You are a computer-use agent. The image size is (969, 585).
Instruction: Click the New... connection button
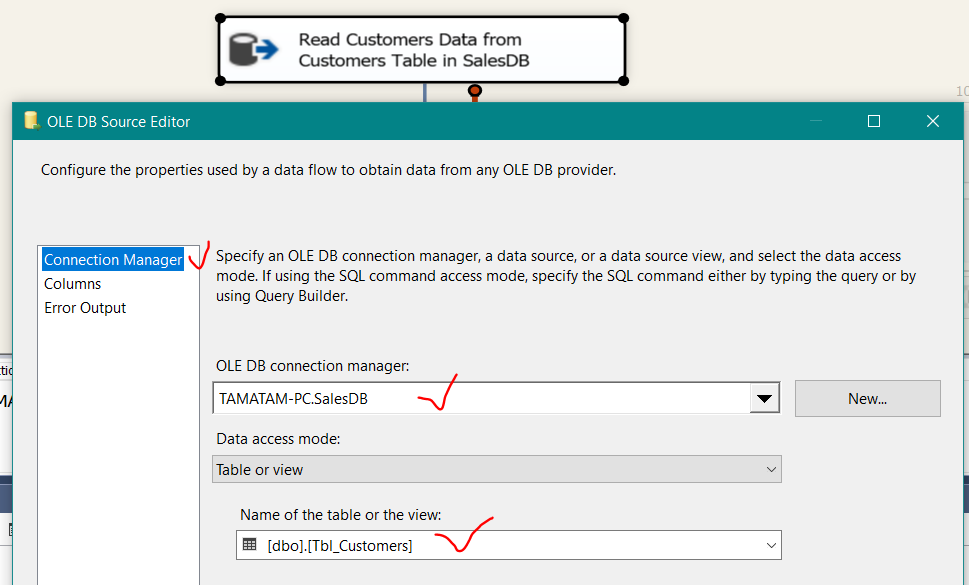pyautogui.click(x=866, y=398)
